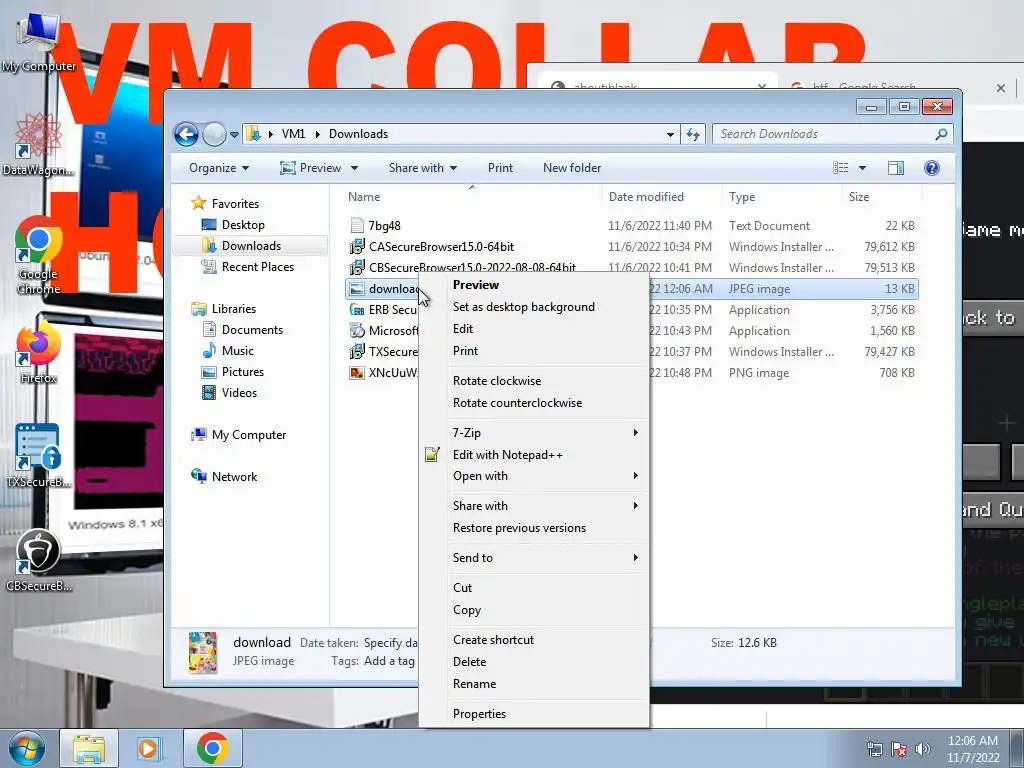This screenshot has width=1024, height=768.
Task: Sort files by Type column
Action: point(742,197)
